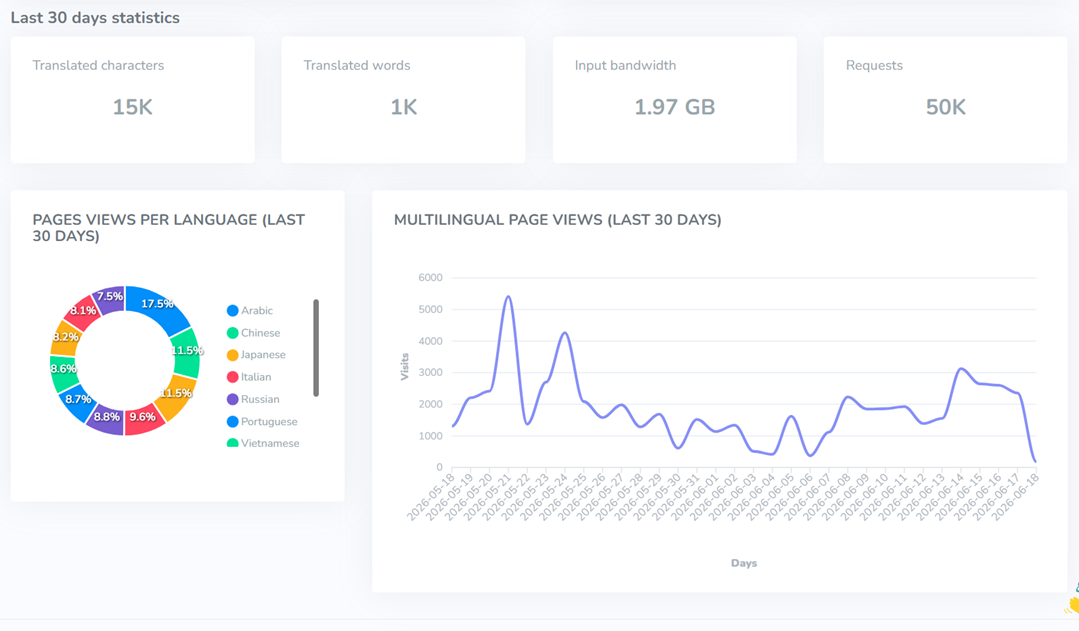Click the 1K translated words value
The height and width of the screenshot is (631, 1079).
coord(404,107)
